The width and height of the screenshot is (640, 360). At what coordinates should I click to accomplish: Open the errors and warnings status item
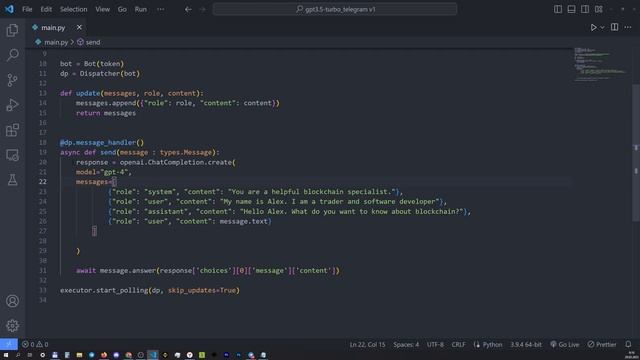pyautogui.click(x=35, y=344)
